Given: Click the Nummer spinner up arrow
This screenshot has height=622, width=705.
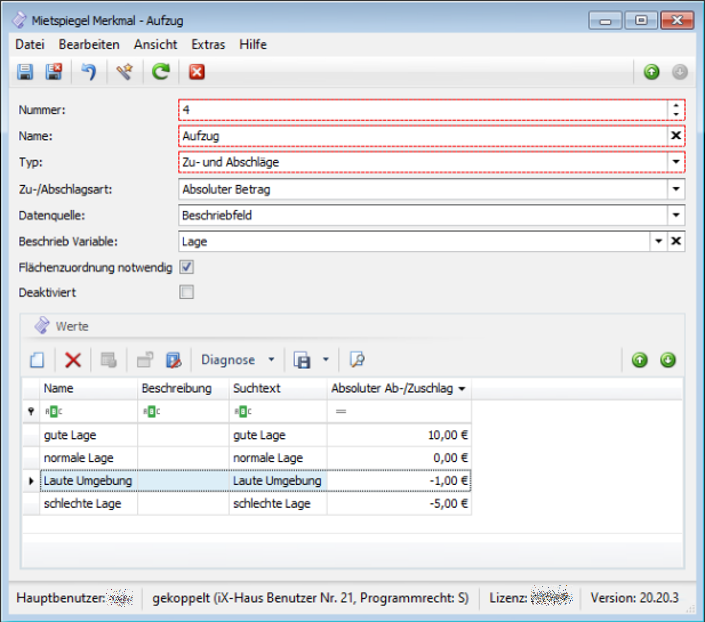Looking at the screenshot, I should [x=677, y=105].
